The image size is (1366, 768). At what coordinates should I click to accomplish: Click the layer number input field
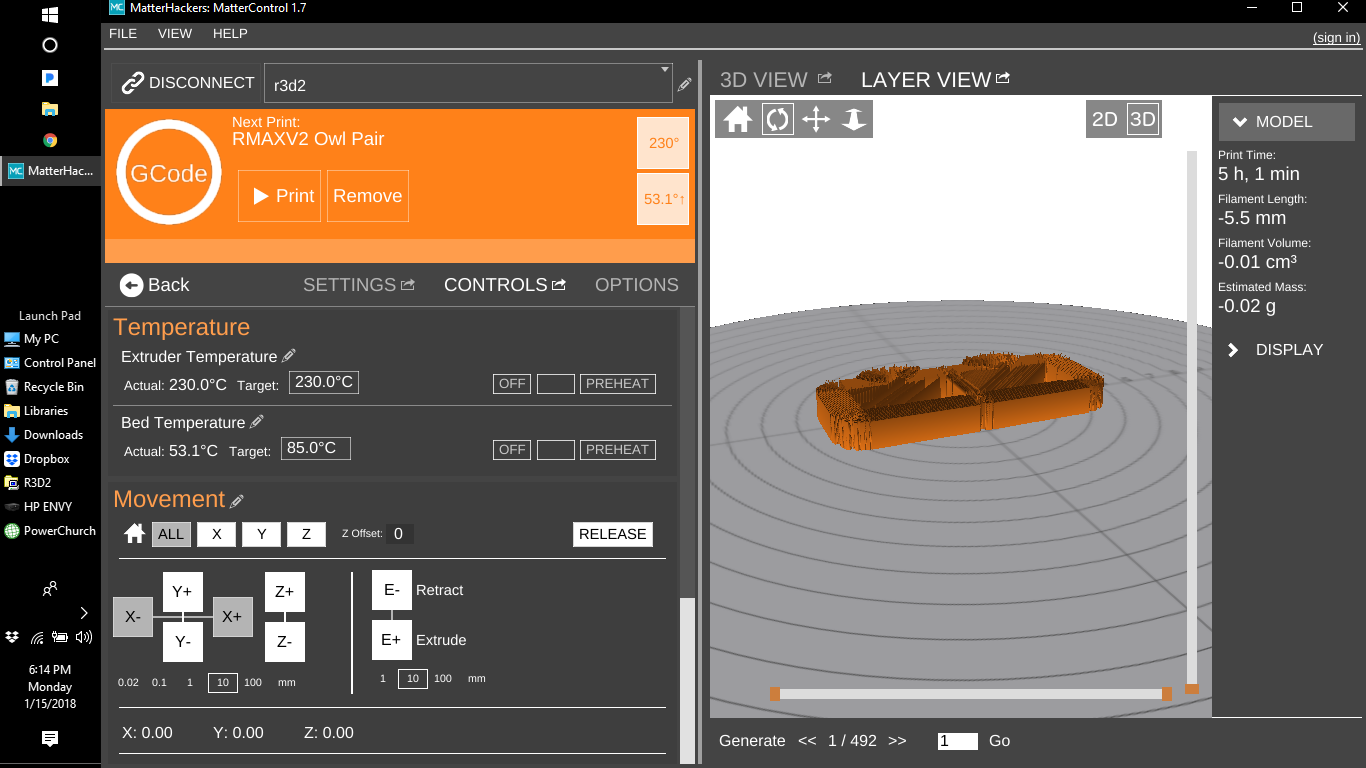click(957, 741)
